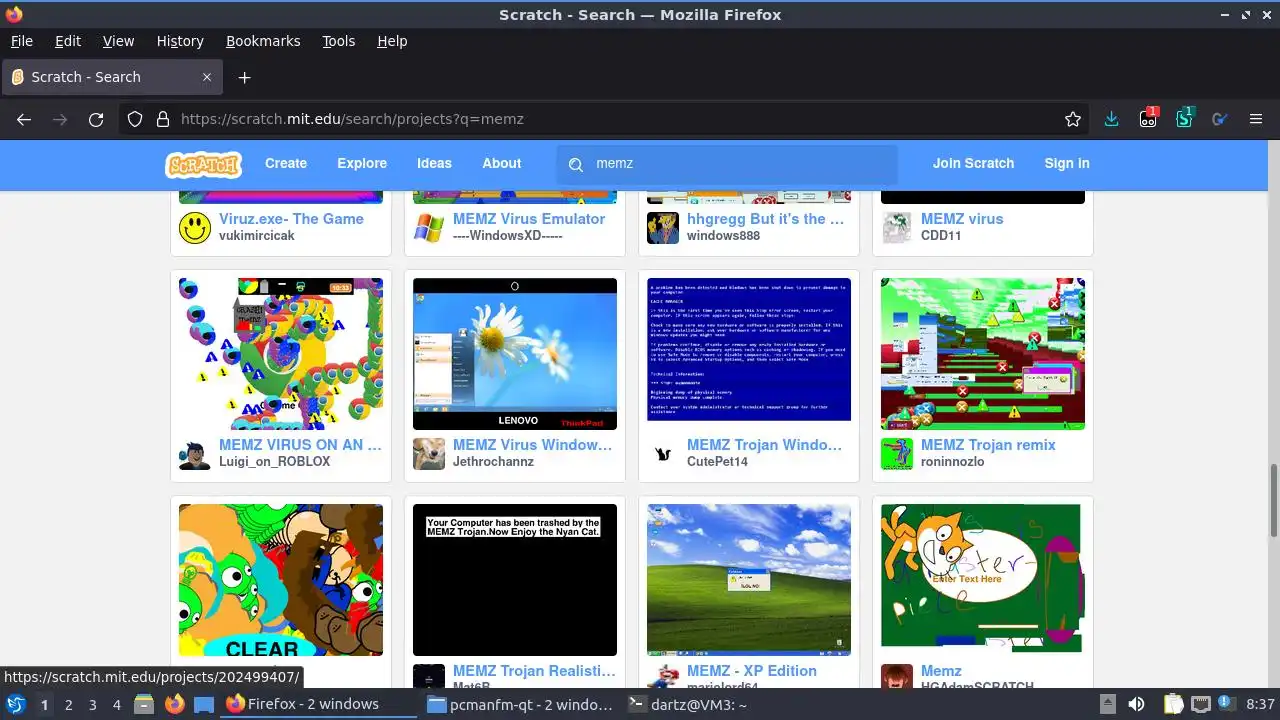Click the shield tracking protection icon
This screenshot has height=720, width=1280.
pos(135,119)
